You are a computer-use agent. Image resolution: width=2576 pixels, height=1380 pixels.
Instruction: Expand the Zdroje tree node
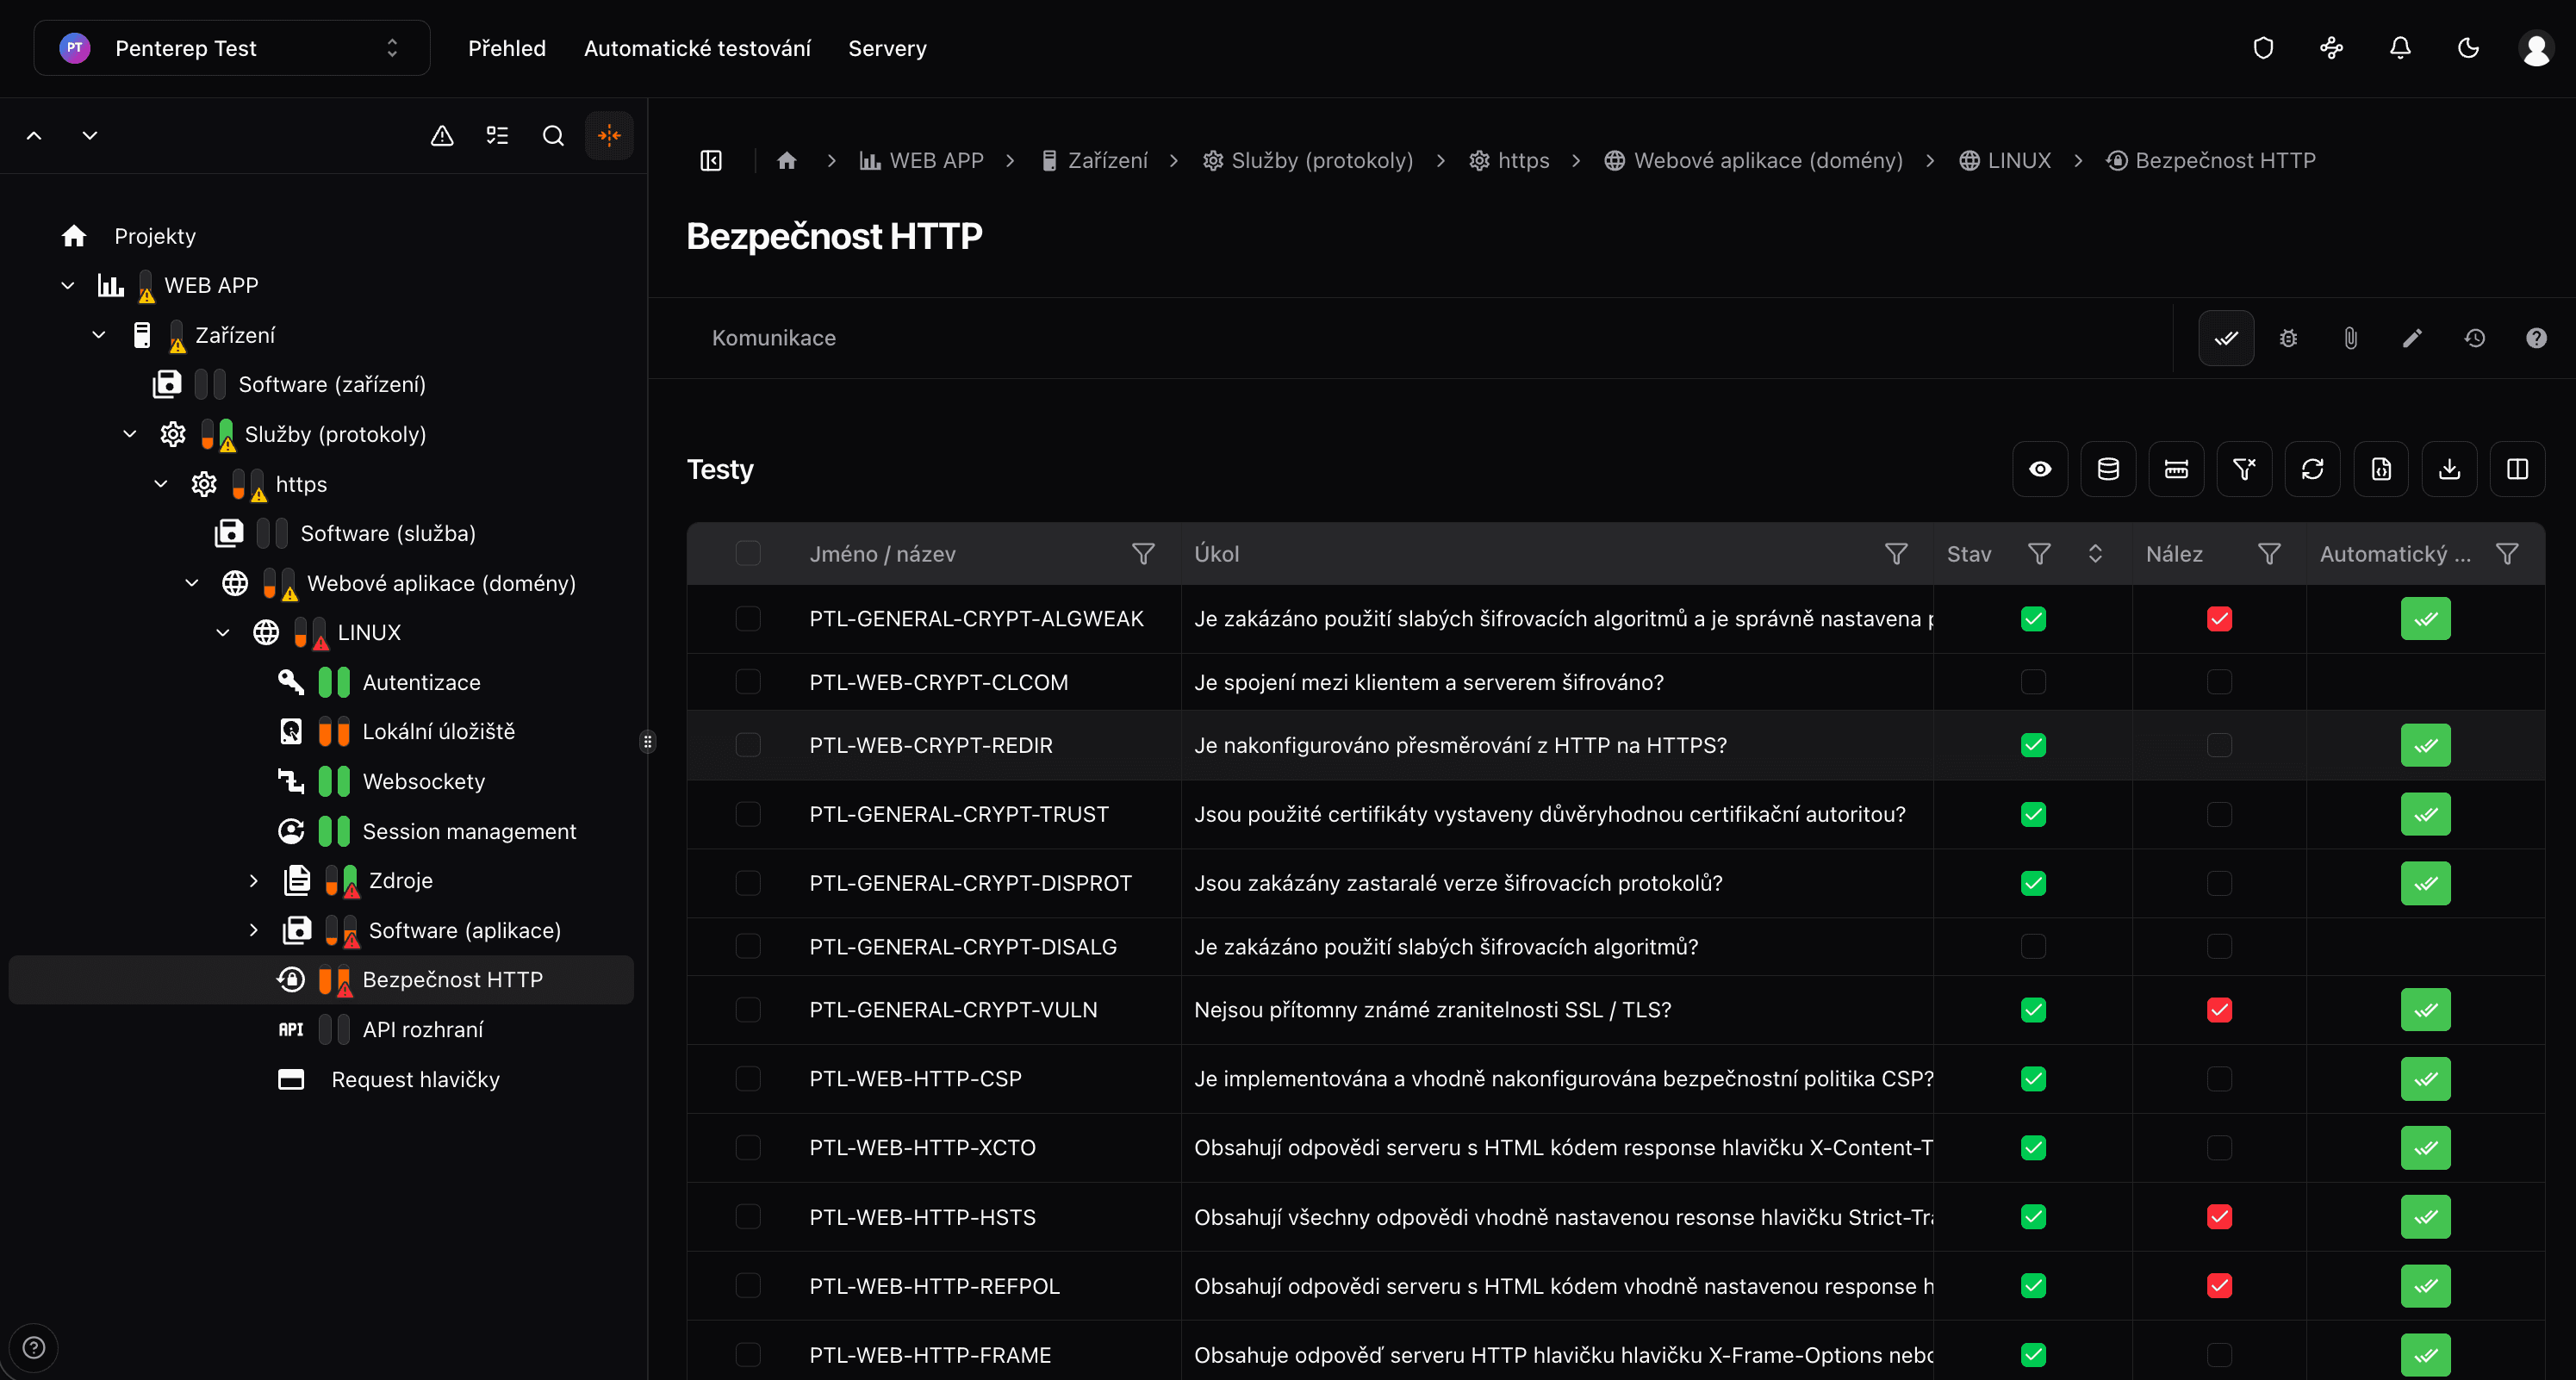tap(254, 881)
